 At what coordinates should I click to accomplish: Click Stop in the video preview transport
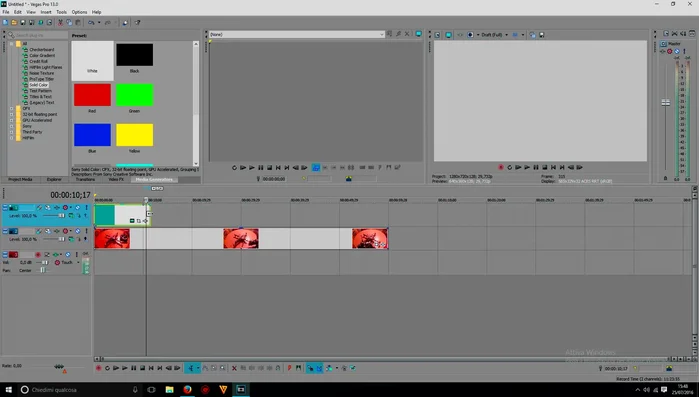(545, 168)
